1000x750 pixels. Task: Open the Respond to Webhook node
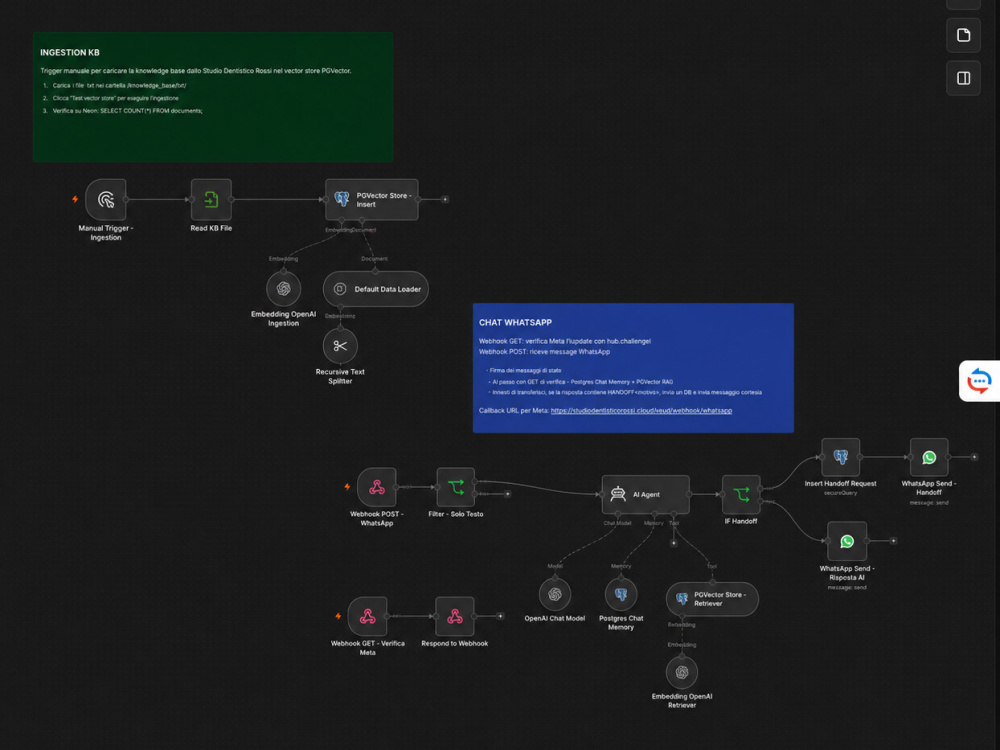(455, 617)
